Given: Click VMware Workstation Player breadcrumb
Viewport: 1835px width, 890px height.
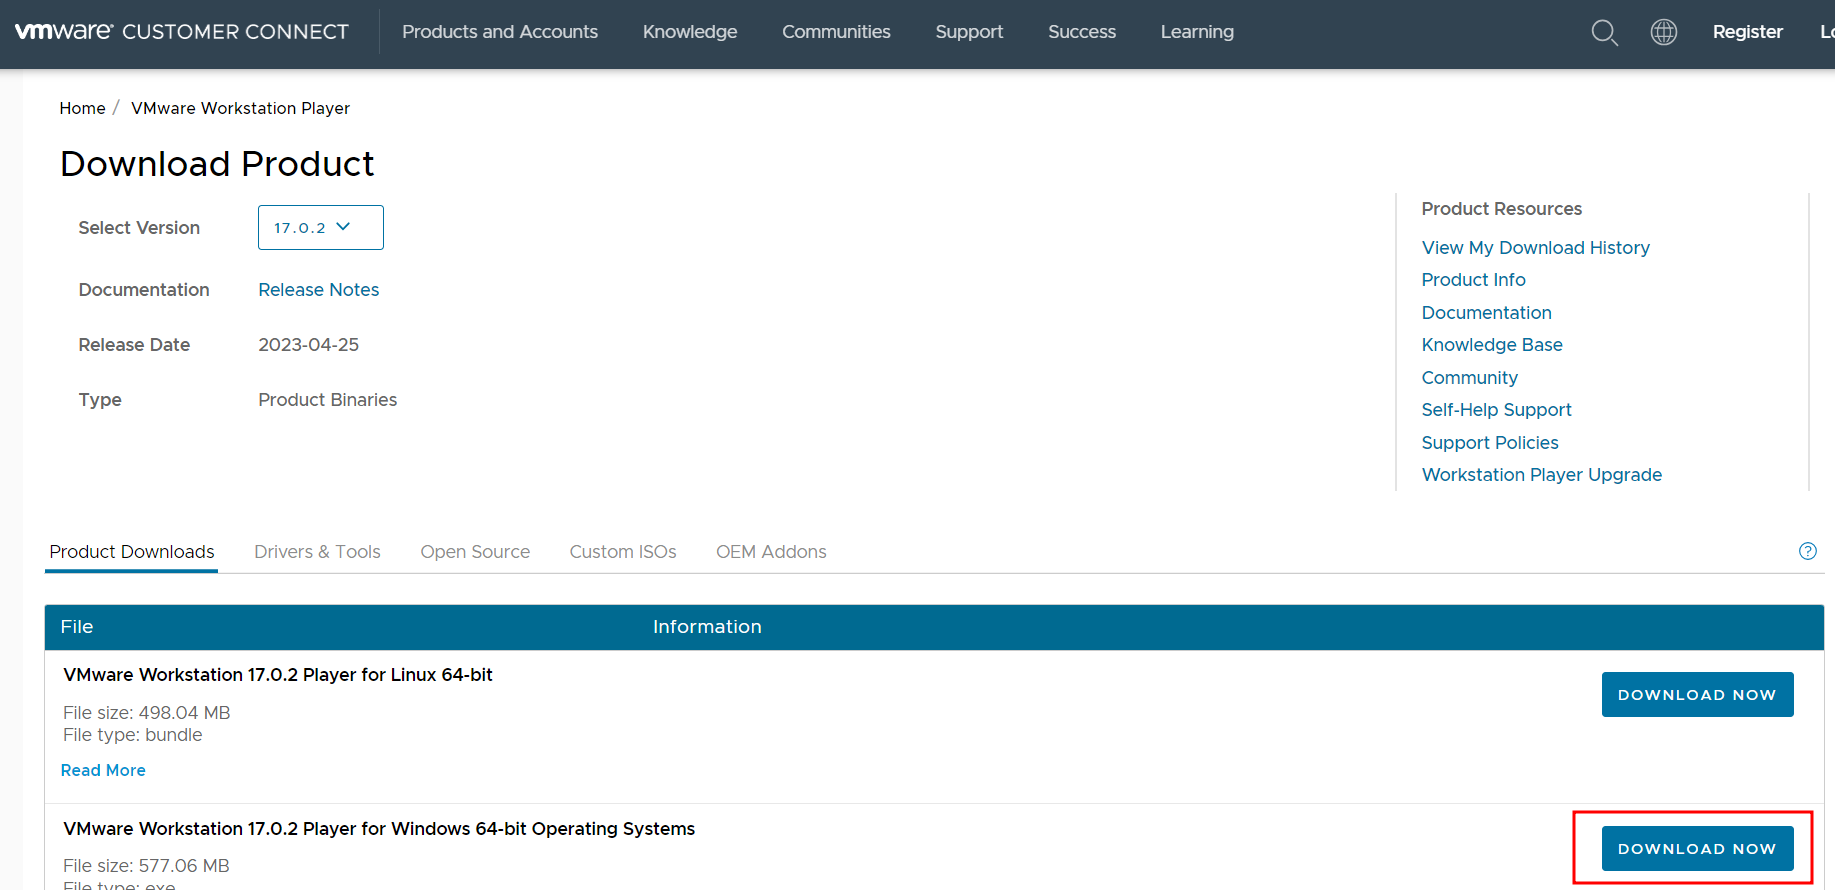Looking at the screenshot, I should click(240, 108).
